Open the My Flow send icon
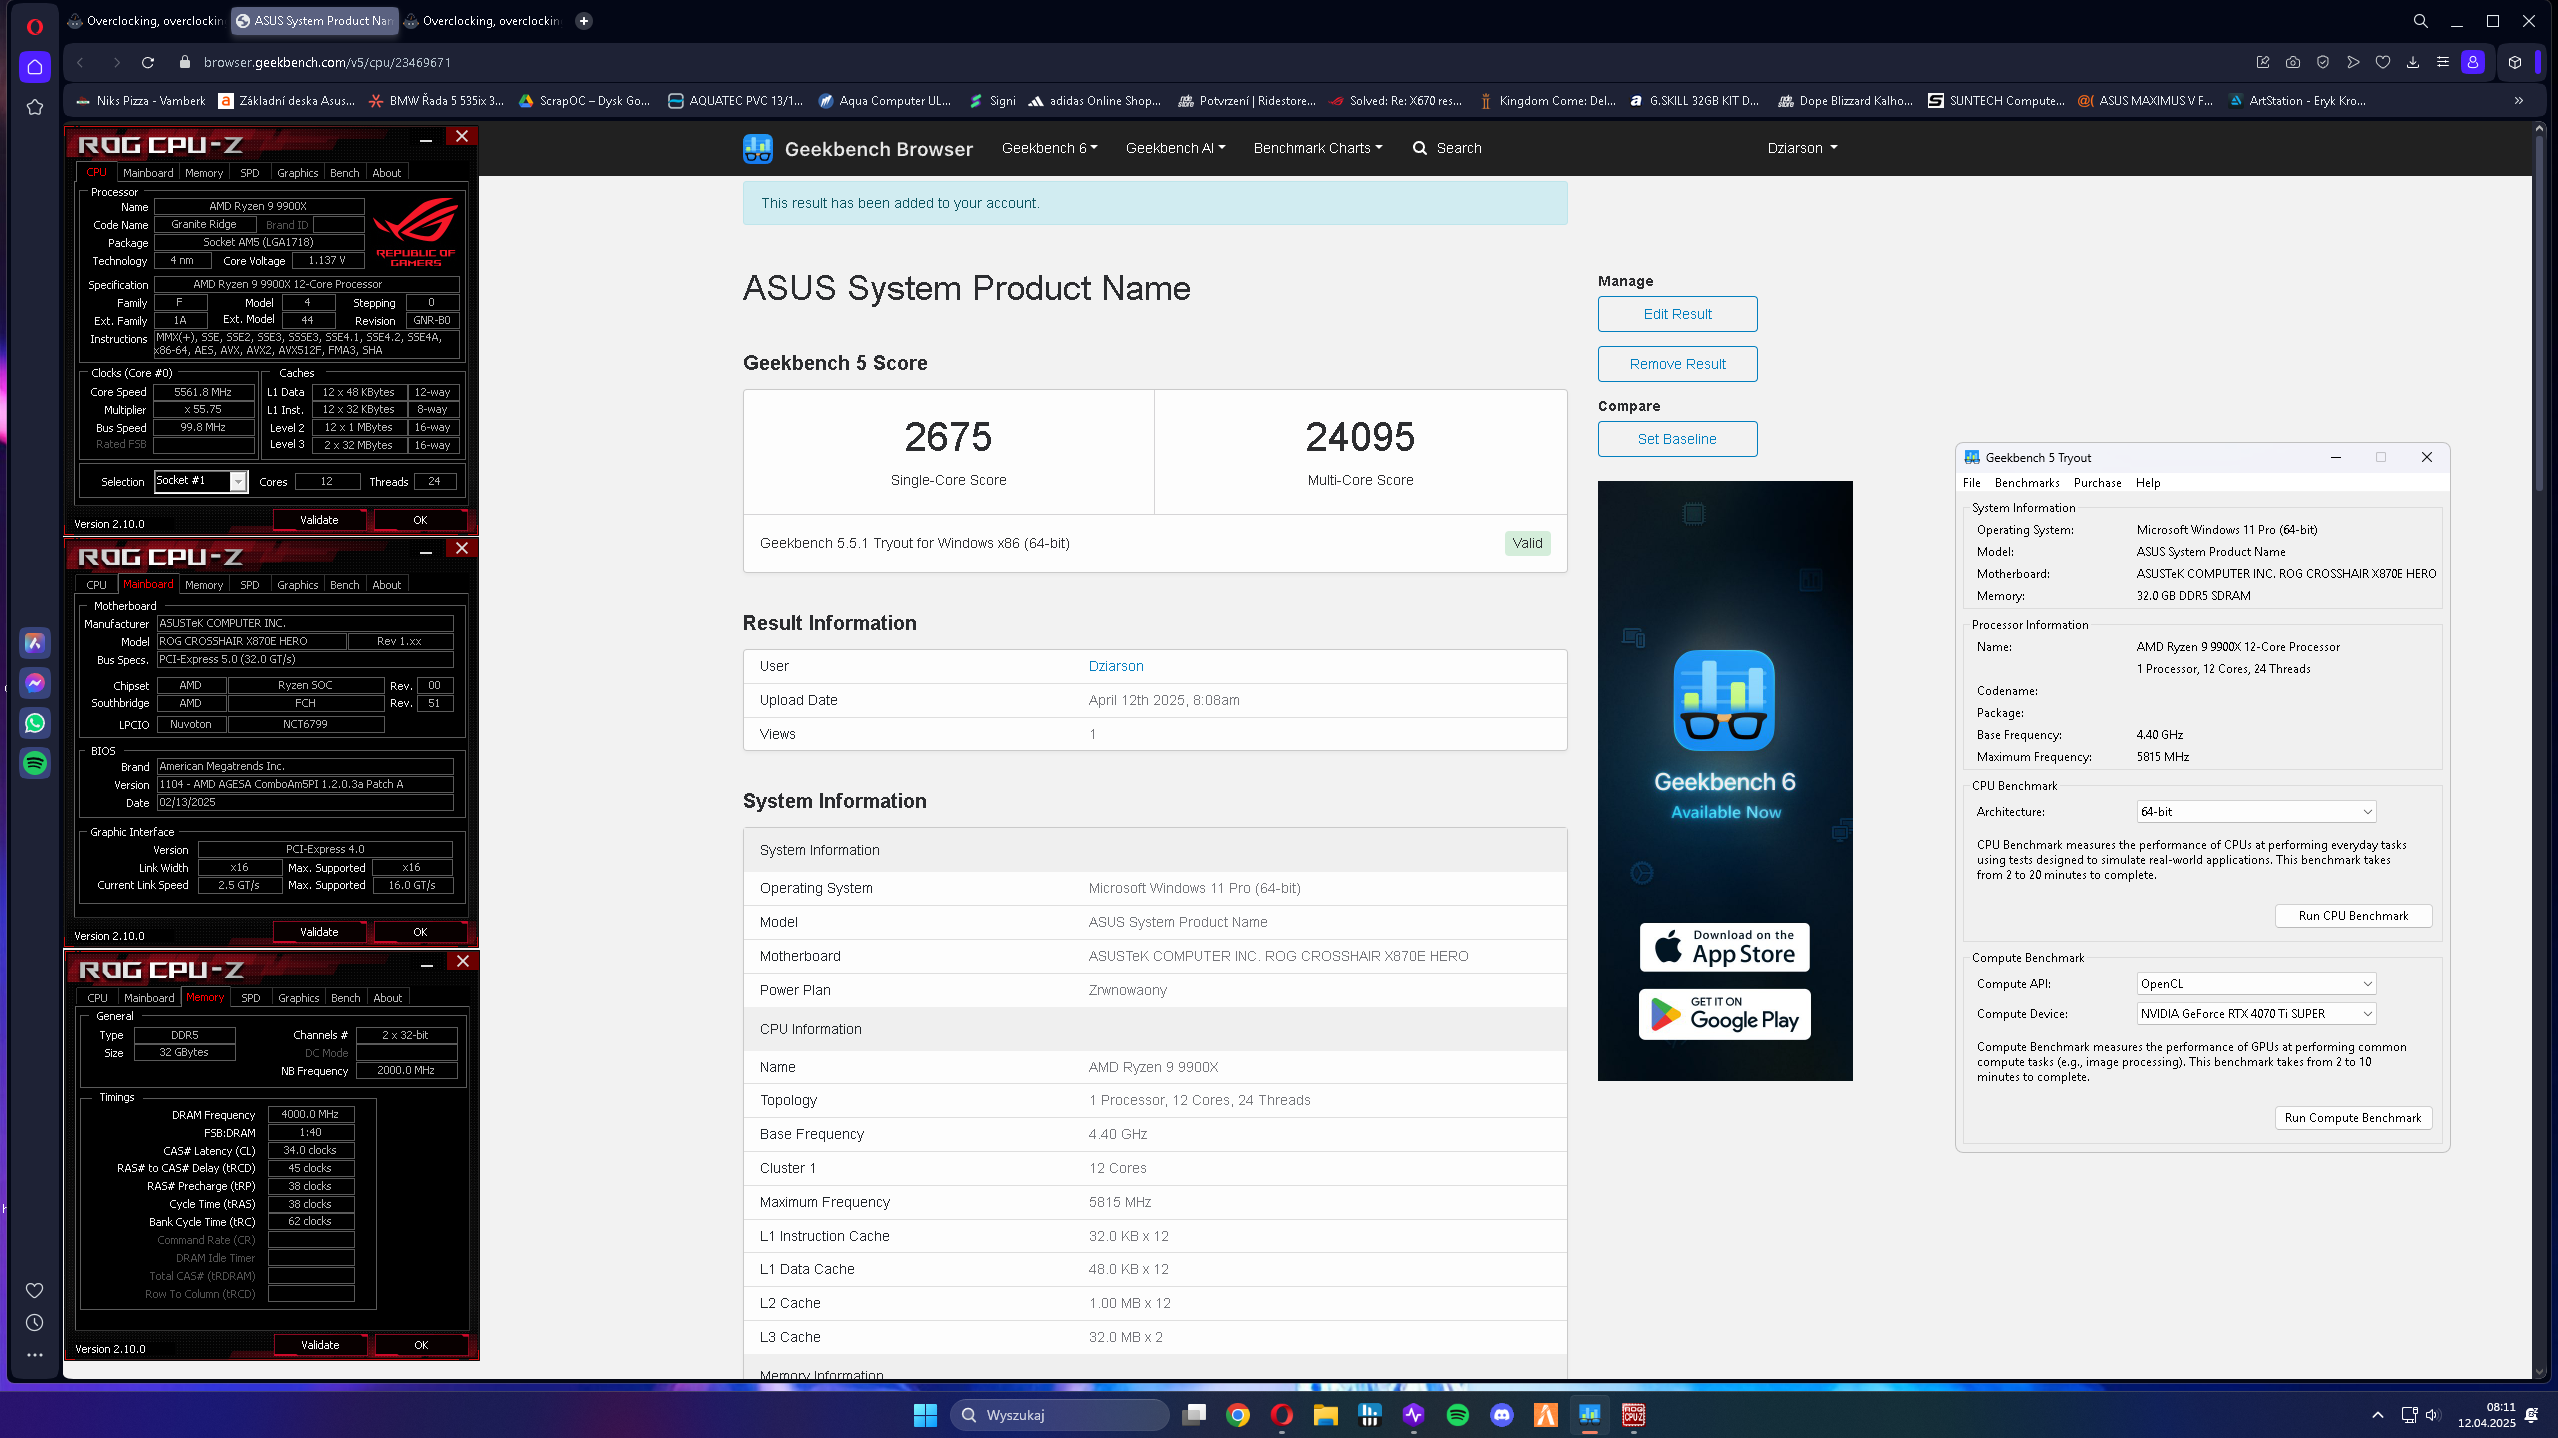 click(2353, 62)
